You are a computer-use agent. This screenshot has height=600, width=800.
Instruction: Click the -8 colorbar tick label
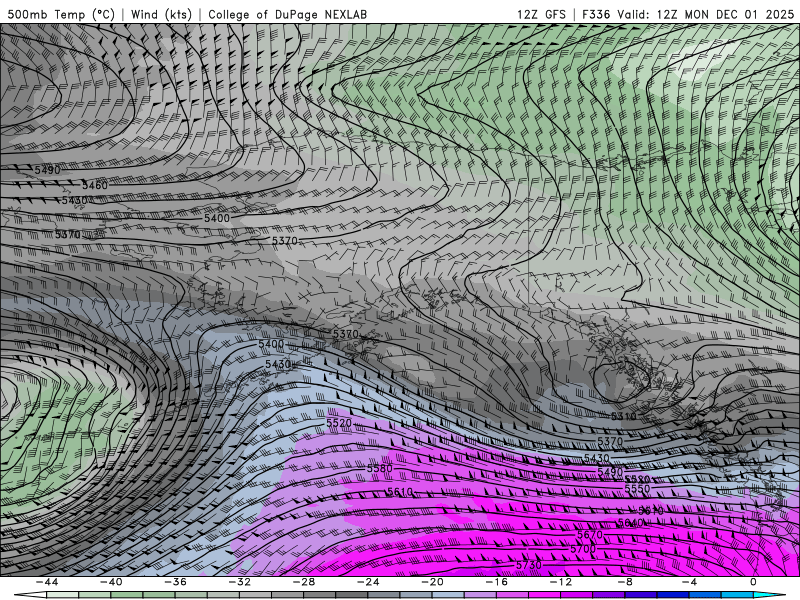pyautogui.click(x=626, y=582)
